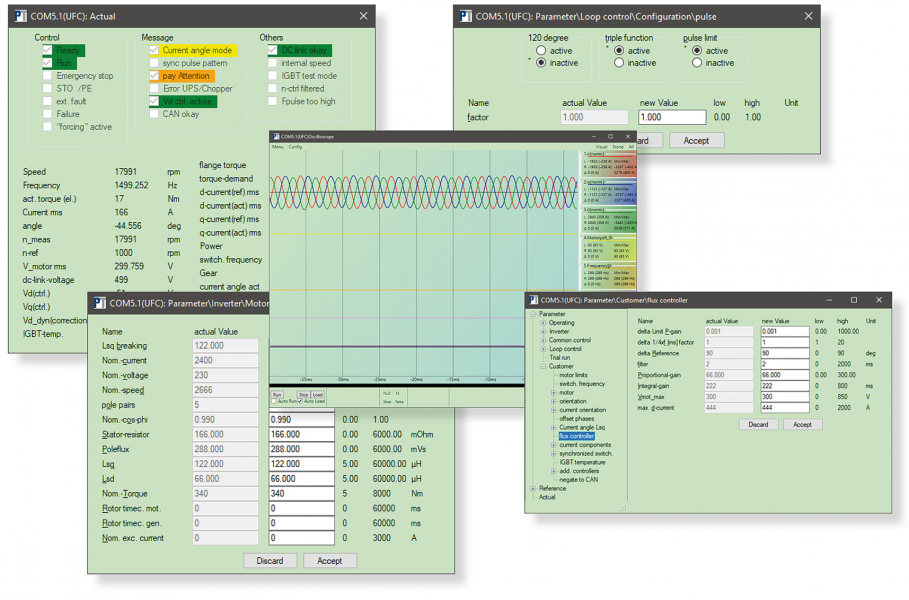
Task: Collapse the Parameter root tree node
Action: tap(533, 314)
